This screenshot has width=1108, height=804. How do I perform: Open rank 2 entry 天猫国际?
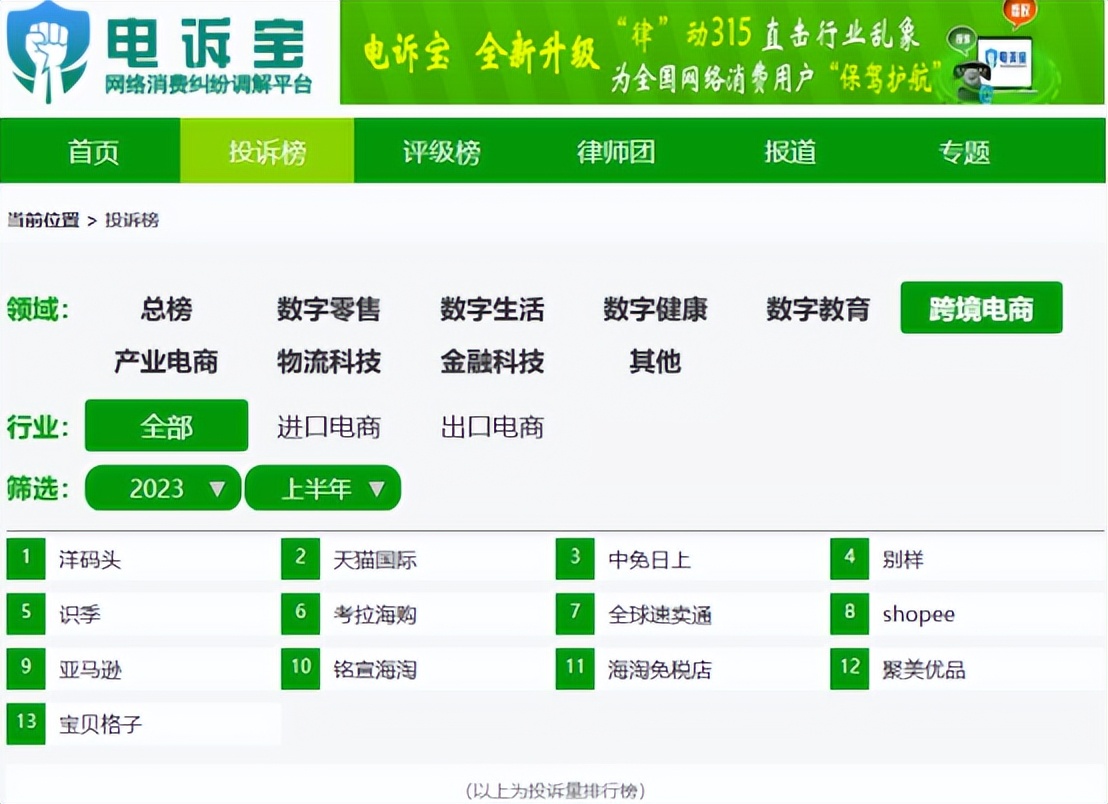375,560
